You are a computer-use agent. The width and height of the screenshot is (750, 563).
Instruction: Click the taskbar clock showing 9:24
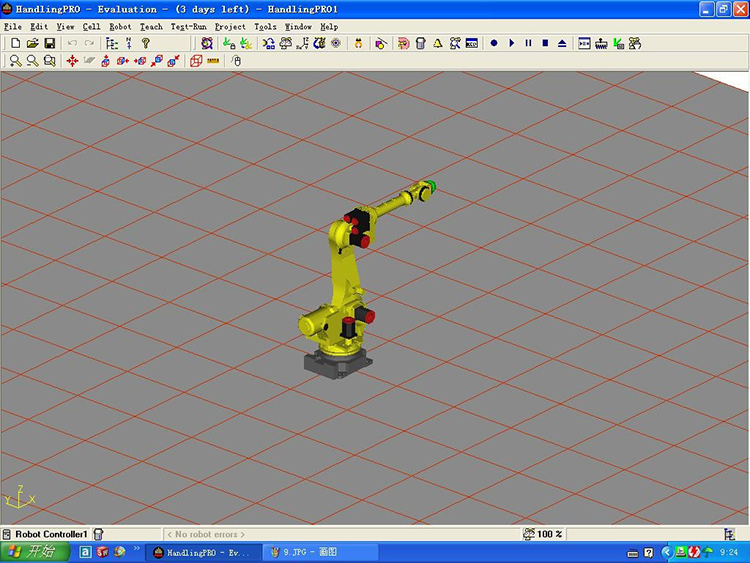[x=728, y=552]
